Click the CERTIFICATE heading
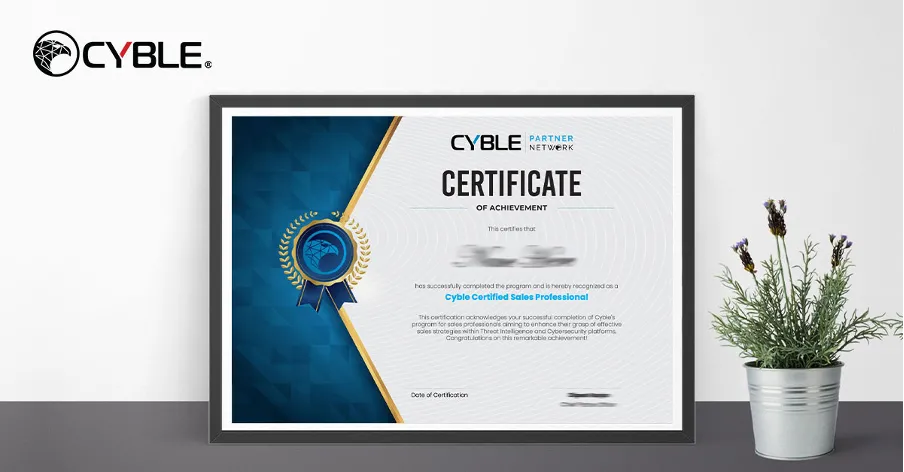This screenshot has height=472, width=904. pyautogui.click(x=511, y=184)
